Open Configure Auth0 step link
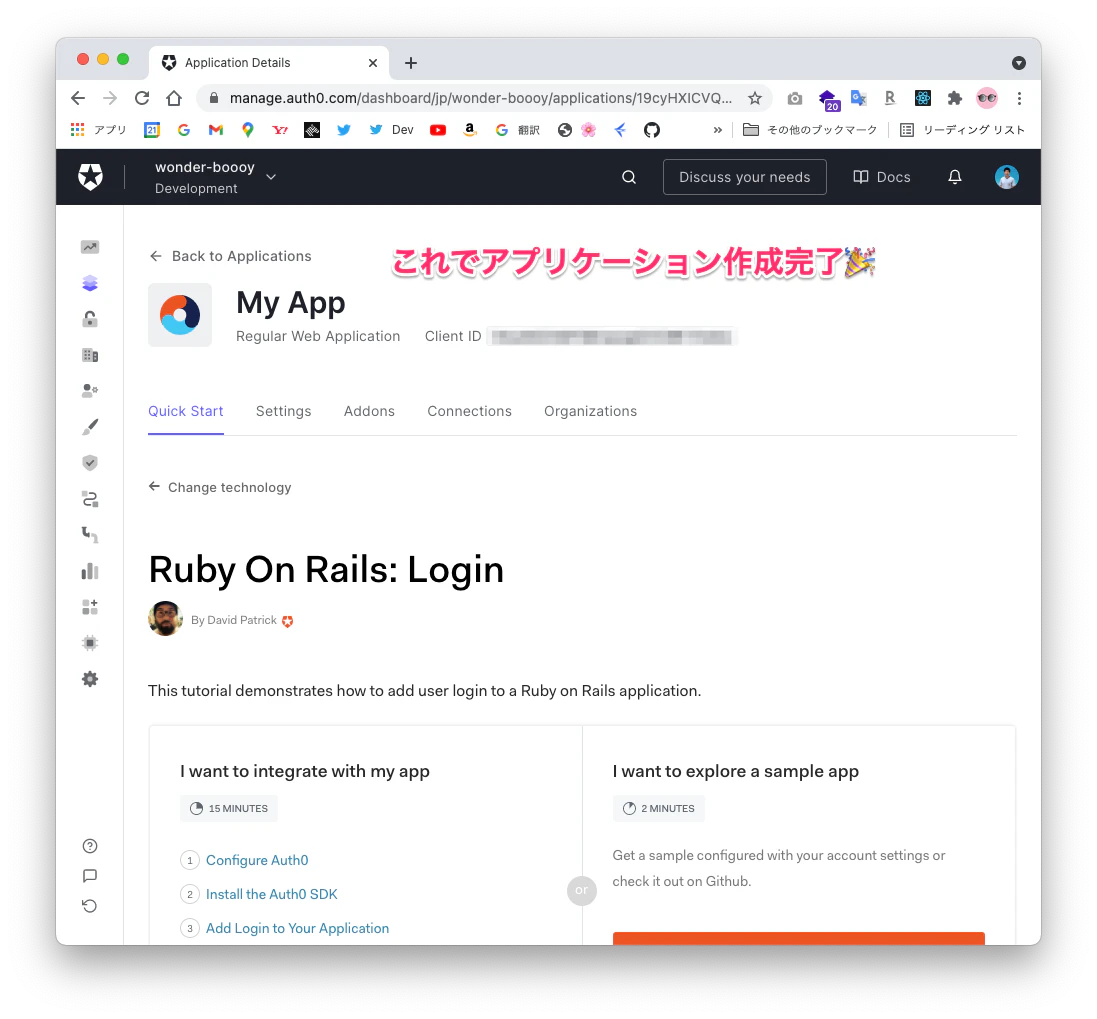1097x1019 pixels. pos(257,860)
